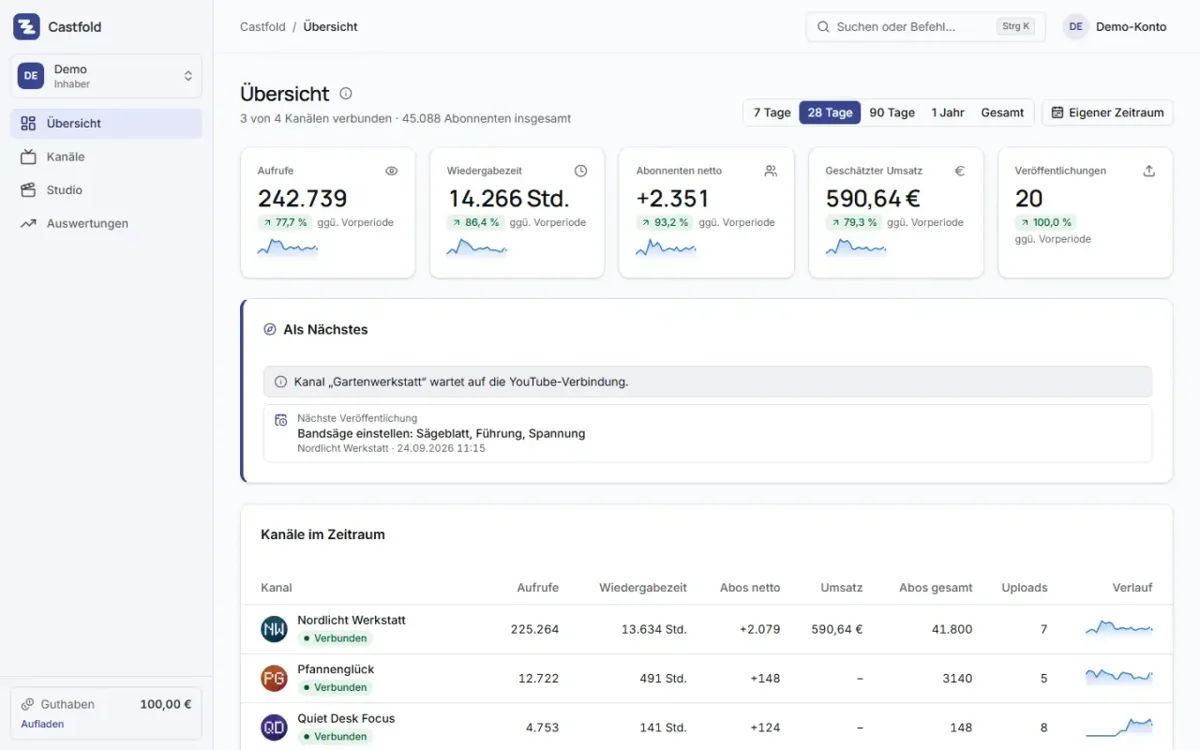Open the Gartenwerkstatt YouTube connection notice
This screenshot has height=750, width=1200.
(x=708, y=382)
